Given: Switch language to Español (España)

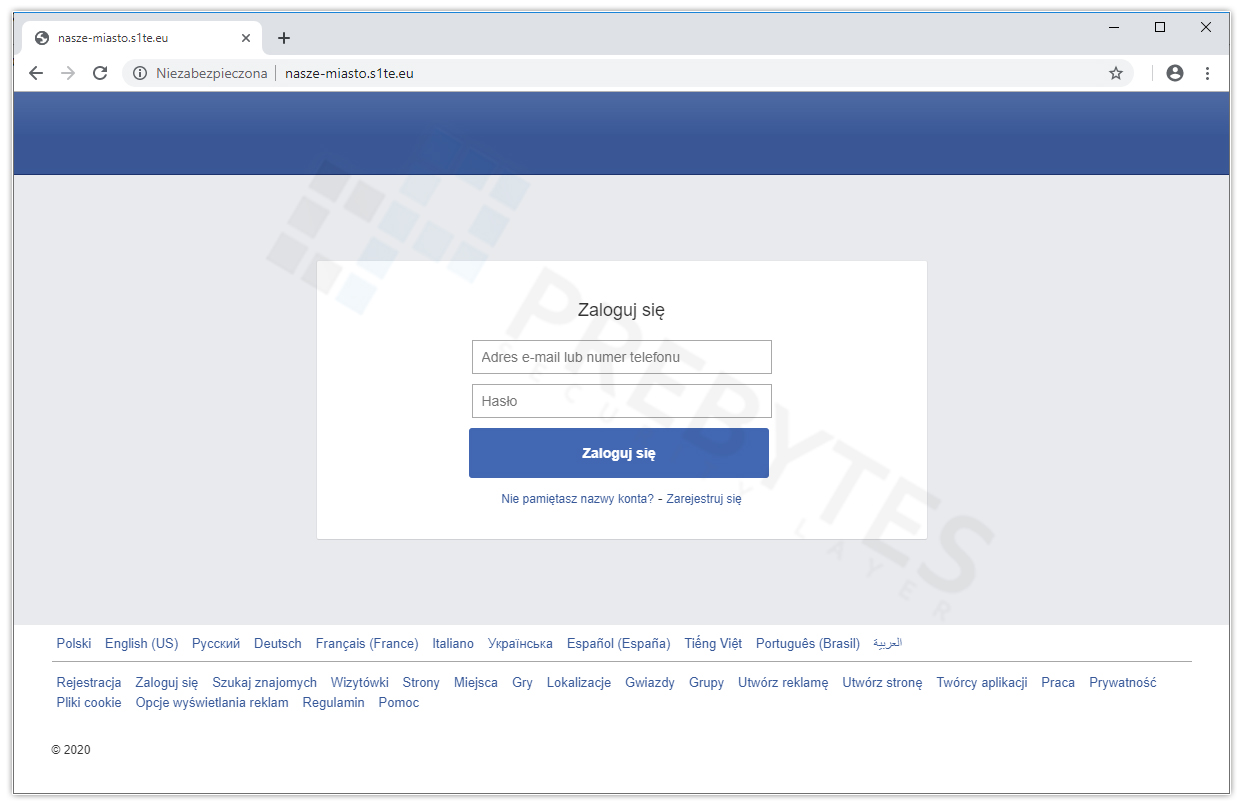Looking at the screenshot, I should (619, 644).
